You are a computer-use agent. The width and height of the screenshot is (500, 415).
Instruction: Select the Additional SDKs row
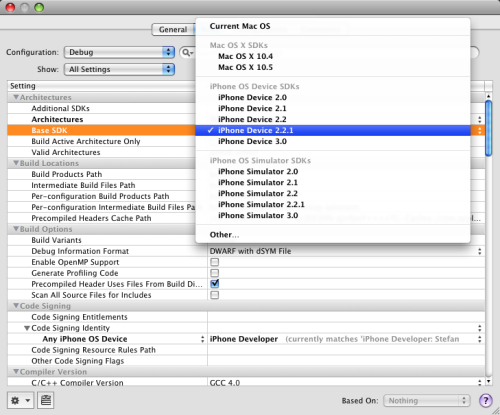click(x=101, y=108)
